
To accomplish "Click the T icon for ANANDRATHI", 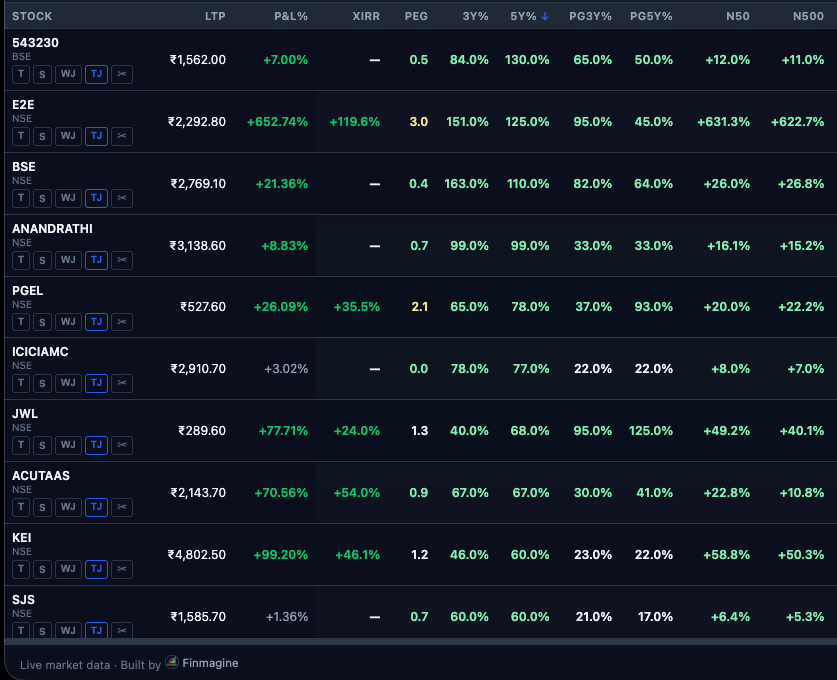I will (x=20, y=260).
